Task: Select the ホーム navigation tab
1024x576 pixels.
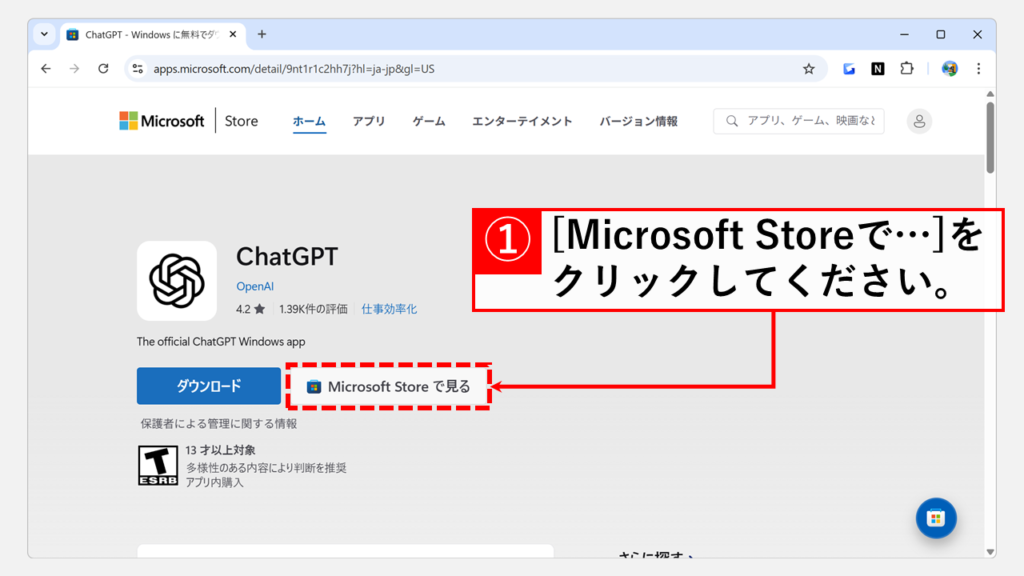Action: 309,121
